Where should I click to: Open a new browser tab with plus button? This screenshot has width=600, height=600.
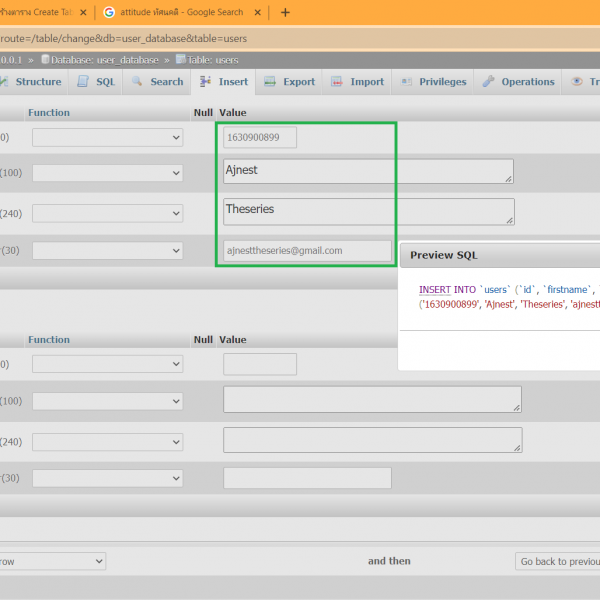coord(285,13)
